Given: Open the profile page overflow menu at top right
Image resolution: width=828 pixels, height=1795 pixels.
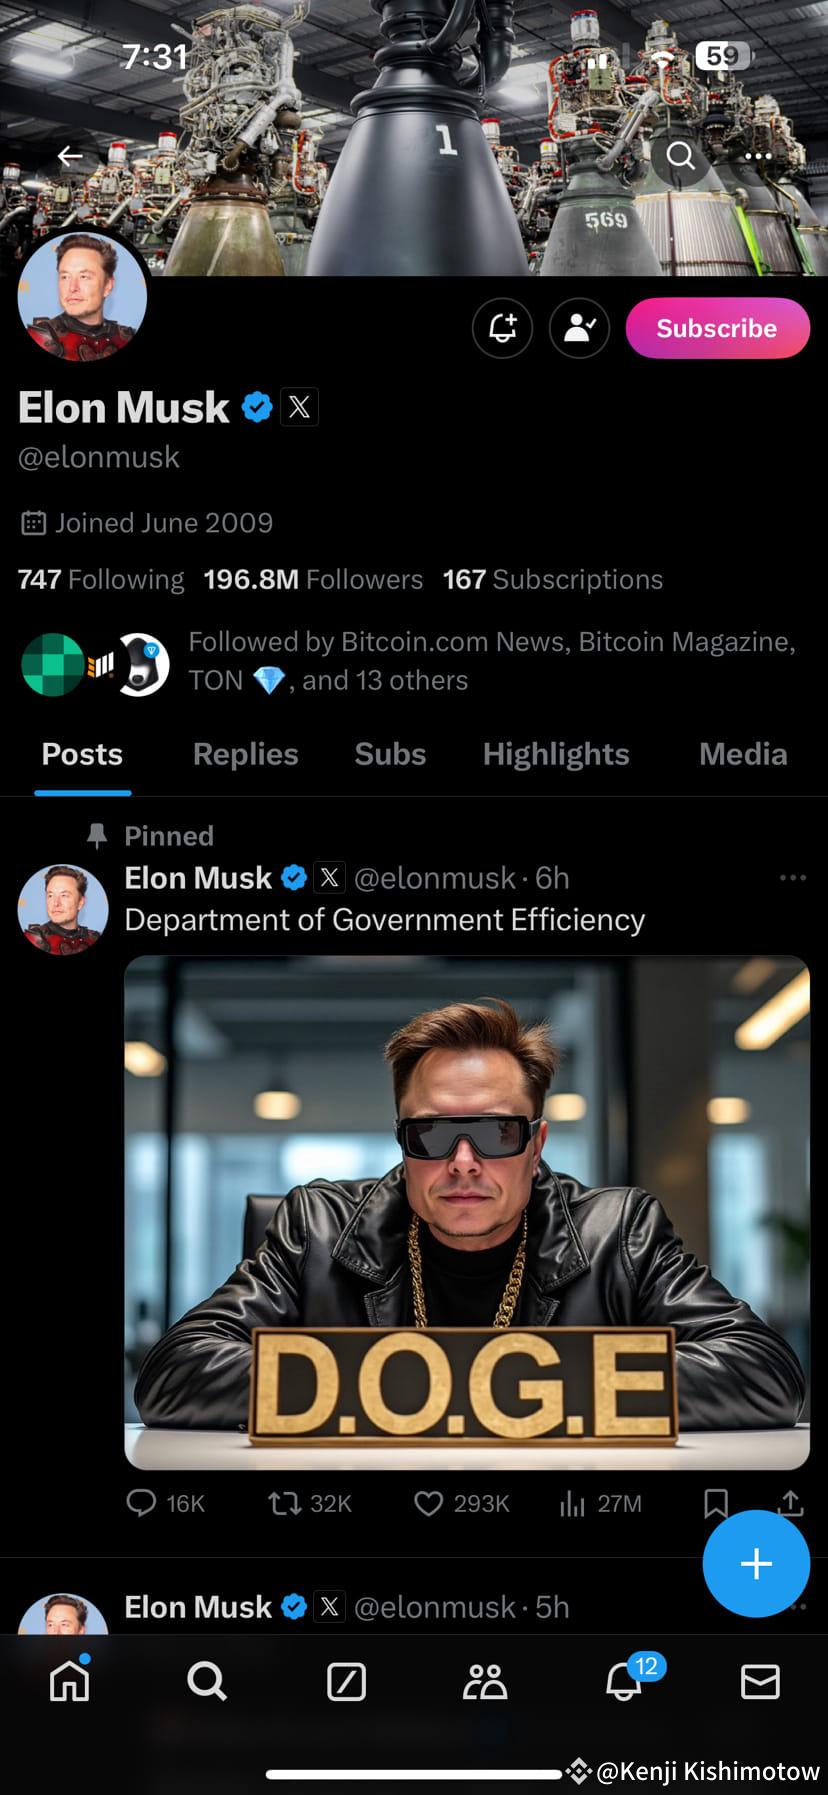Looking at the screenshot, I should pyautogui.click(x=757, y=156).
